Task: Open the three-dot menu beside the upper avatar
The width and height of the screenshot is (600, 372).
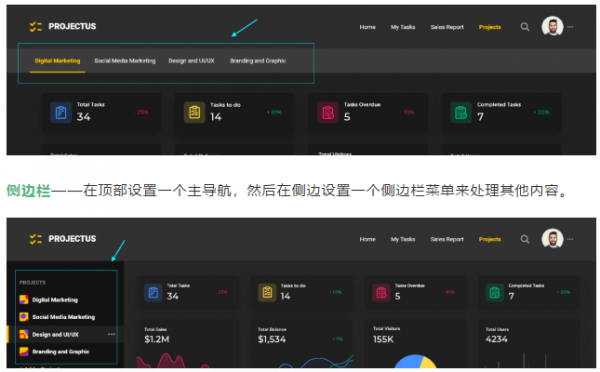Action: tap(570, 27)
